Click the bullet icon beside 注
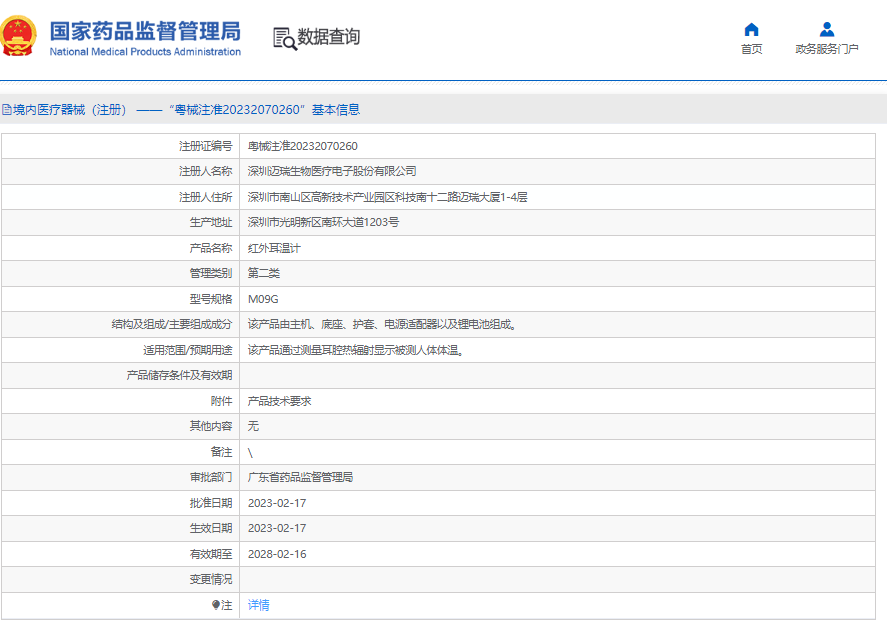Screen dimensions: 887x628 [x=216, y=605]
